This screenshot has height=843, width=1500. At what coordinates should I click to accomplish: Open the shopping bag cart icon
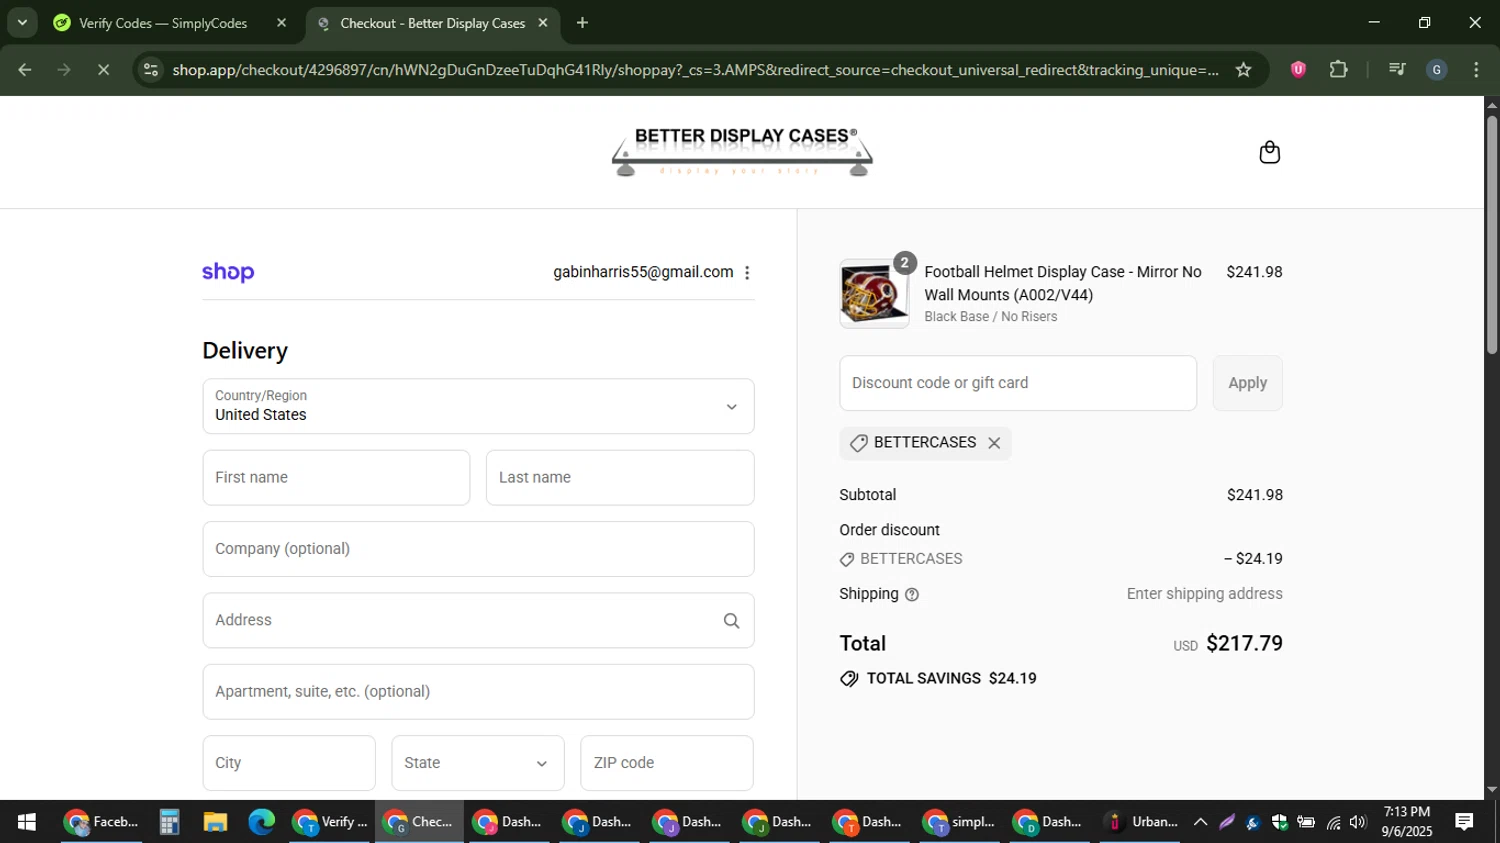click(x=1269, y=152)
